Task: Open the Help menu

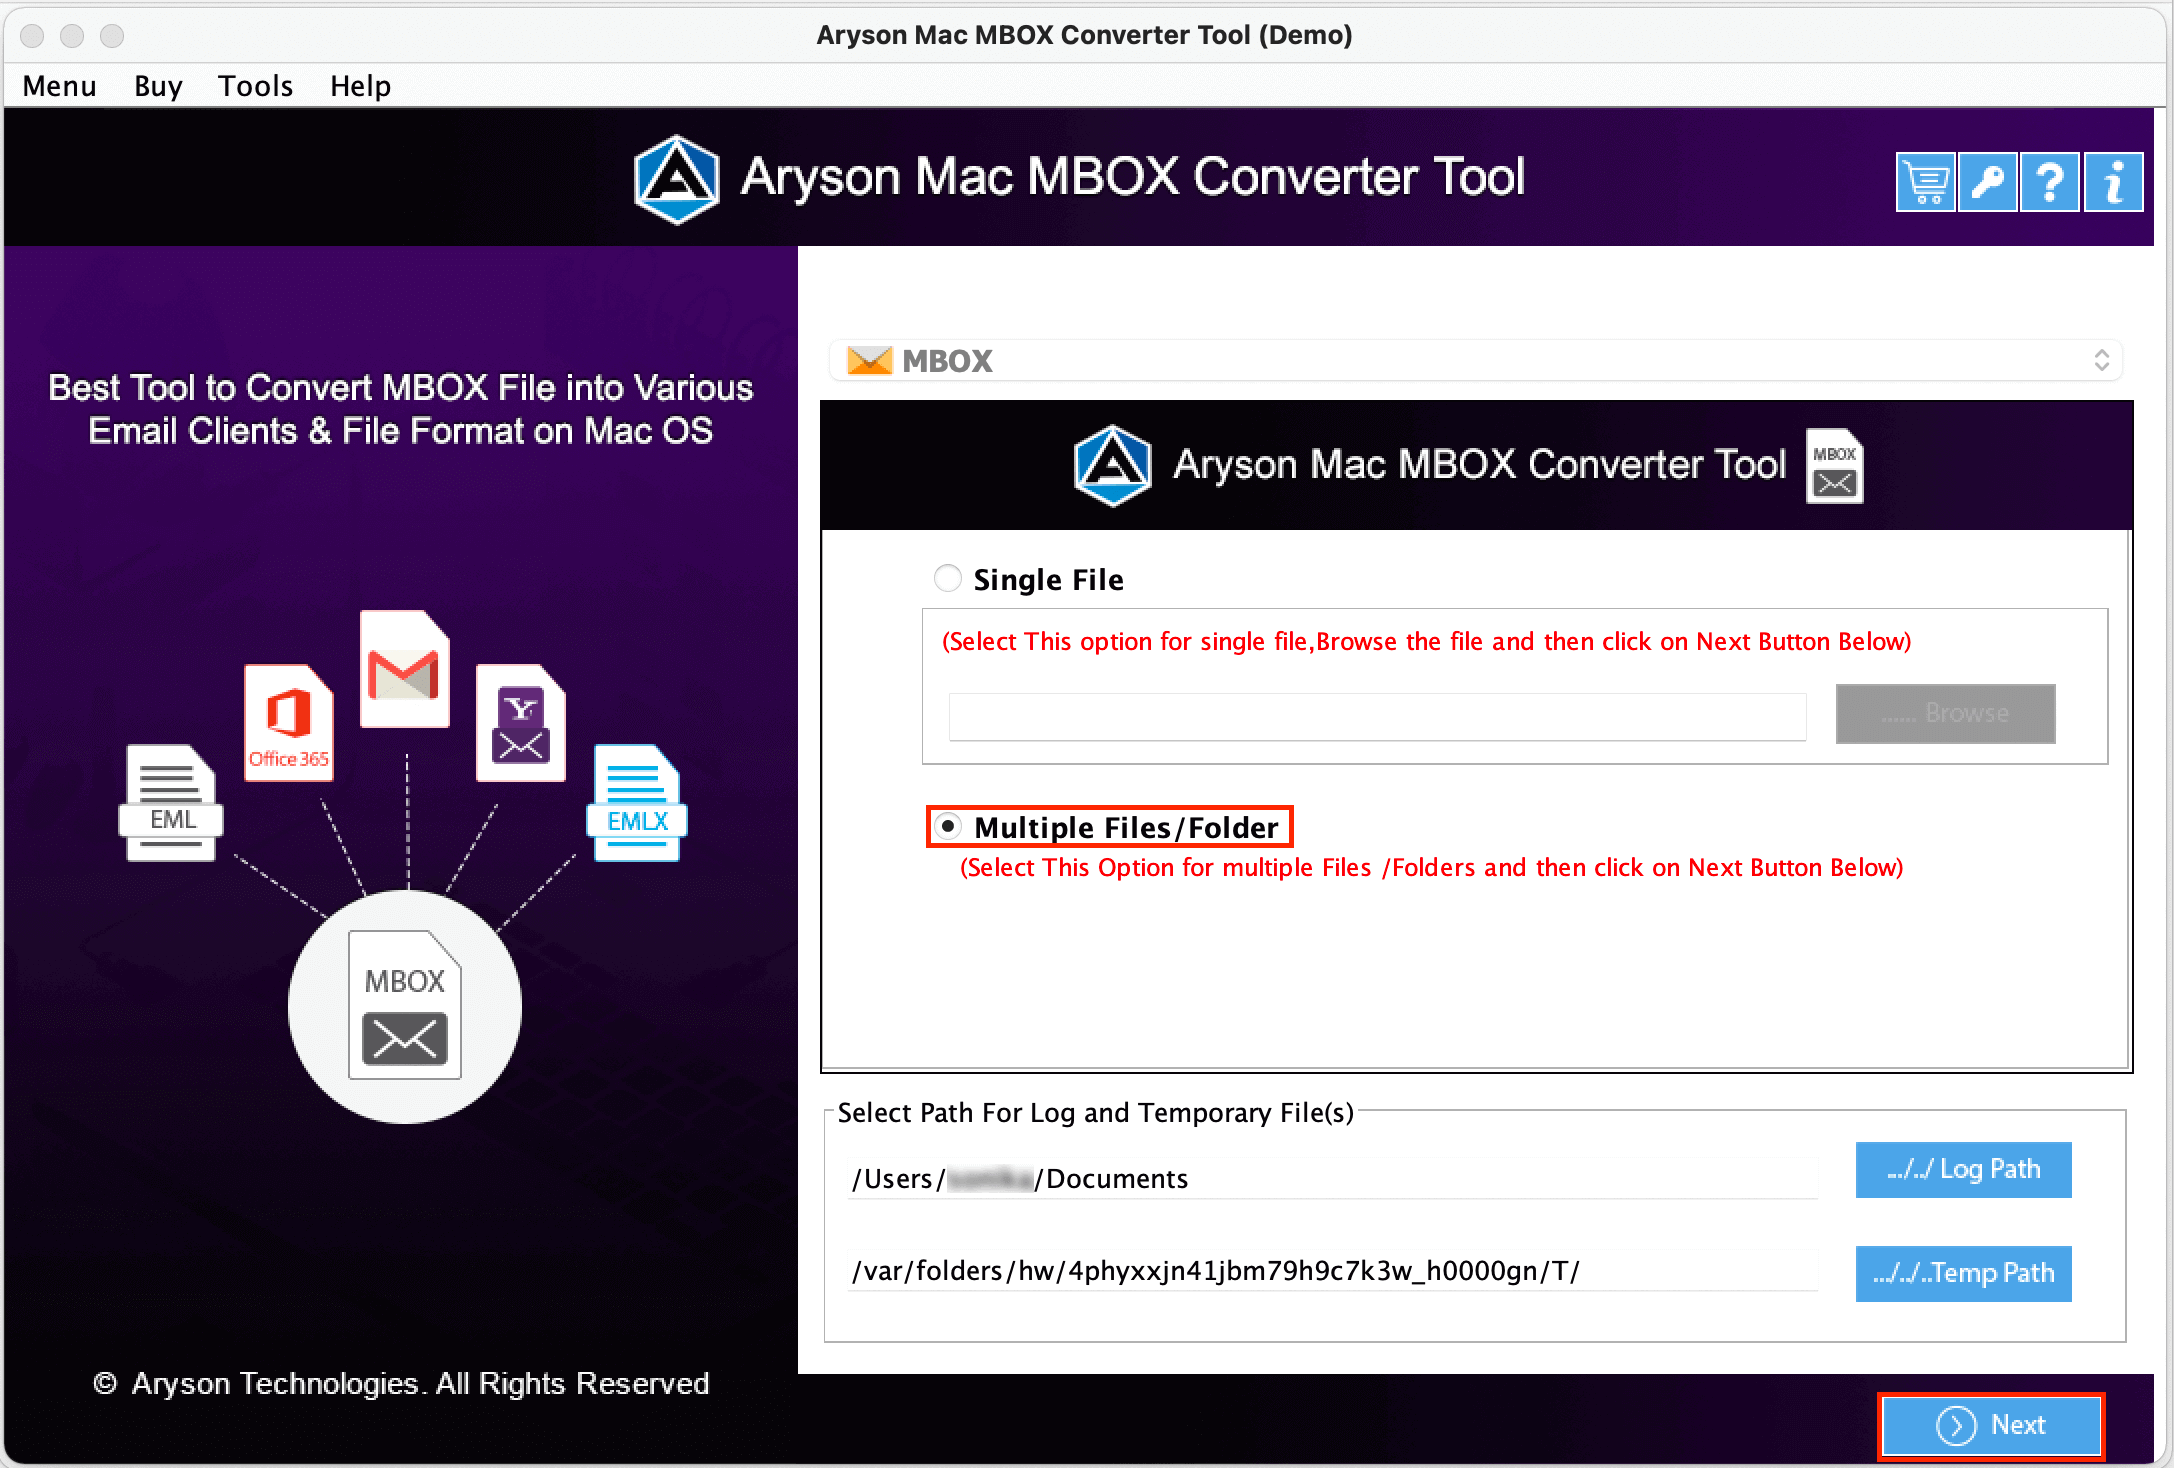Action: (361, 86)
